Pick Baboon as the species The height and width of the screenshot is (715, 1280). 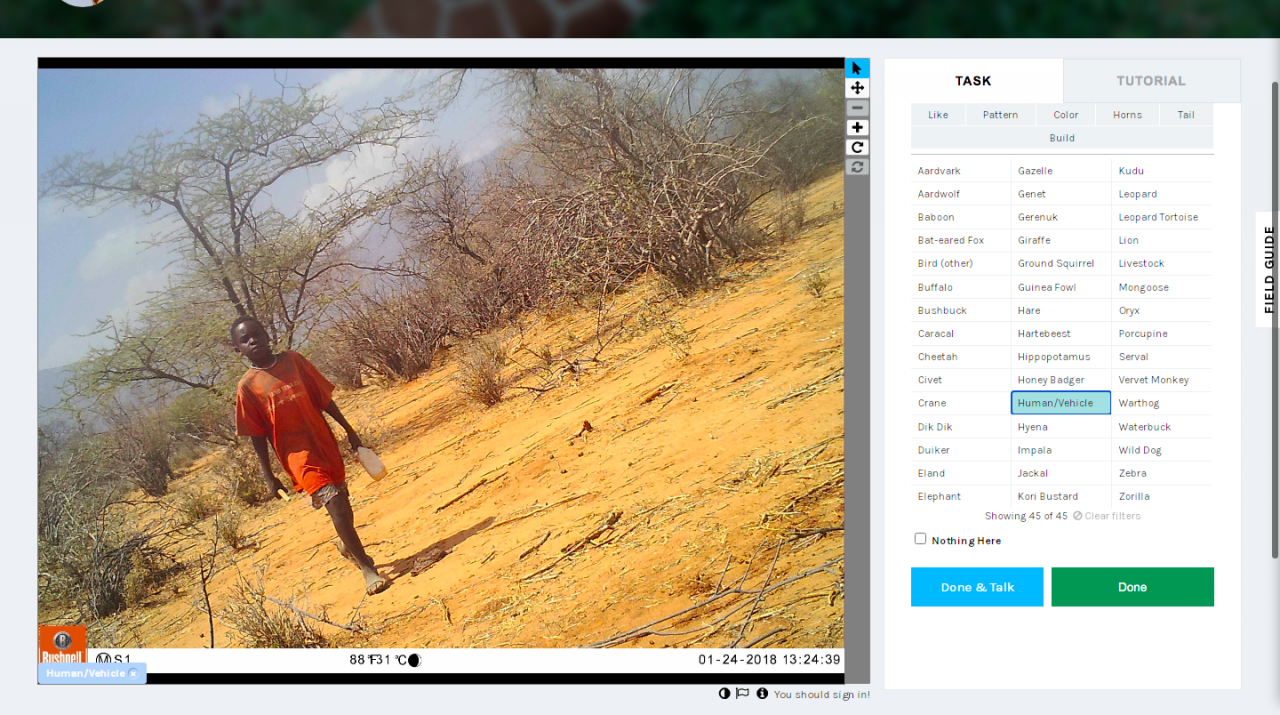[x=961, y=217]
